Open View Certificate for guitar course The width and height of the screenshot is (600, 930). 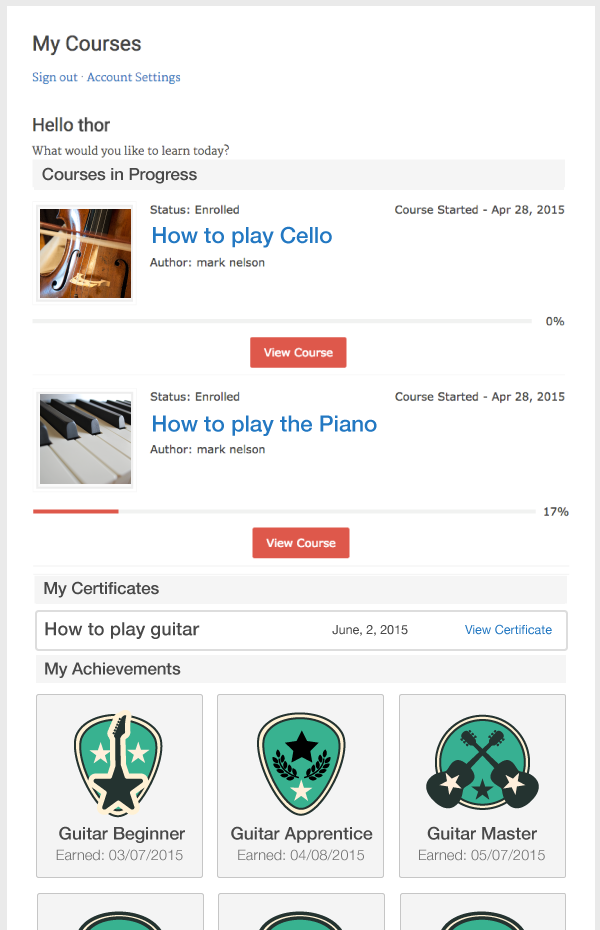[508, 630]
